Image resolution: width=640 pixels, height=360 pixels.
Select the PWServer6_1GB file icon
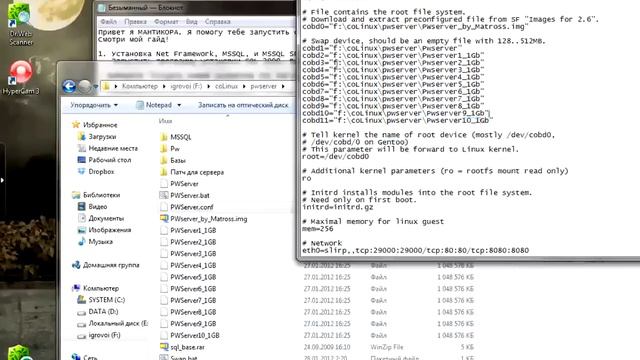point(164,289)
